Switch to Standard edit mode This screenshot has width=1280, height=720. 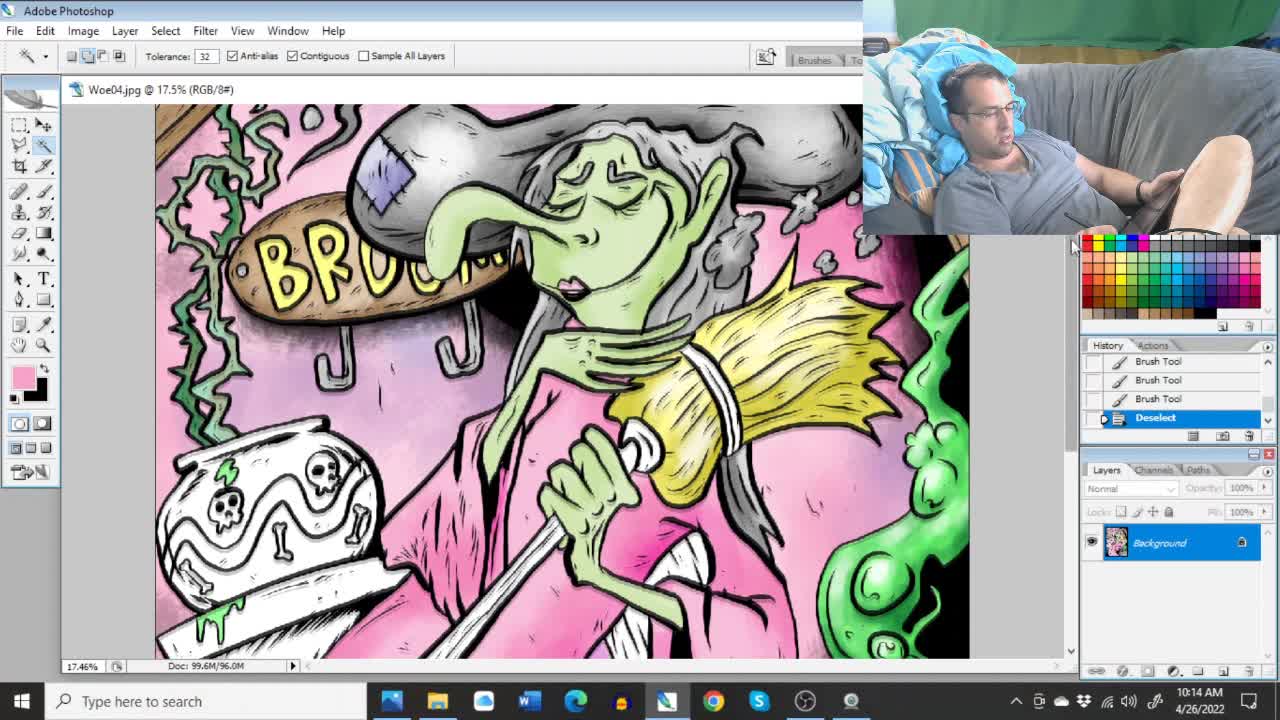coord(19,424)
